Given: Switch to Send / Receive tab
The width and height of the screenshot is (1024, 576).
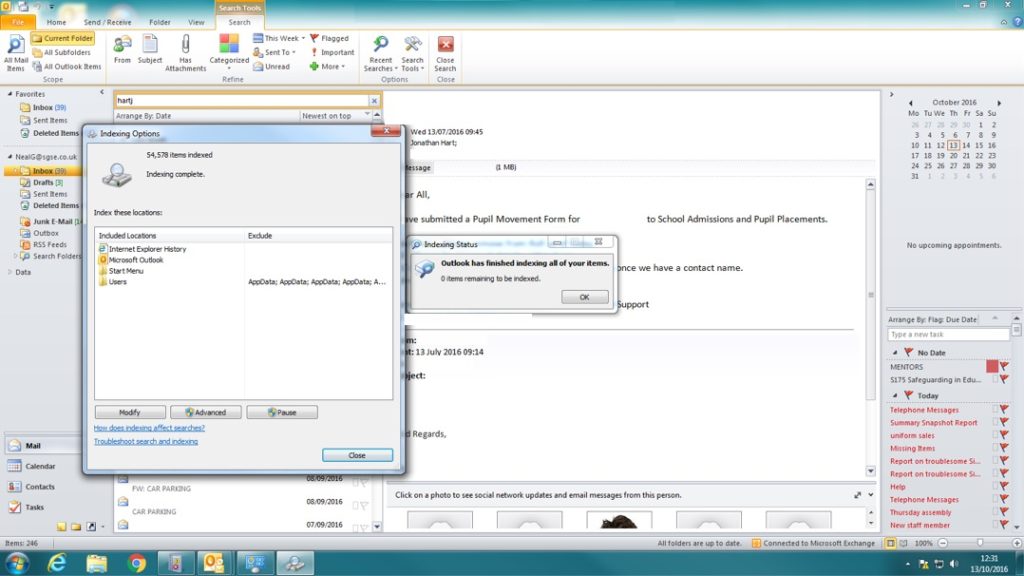Looking at the screenshot, I should point(107,22).
